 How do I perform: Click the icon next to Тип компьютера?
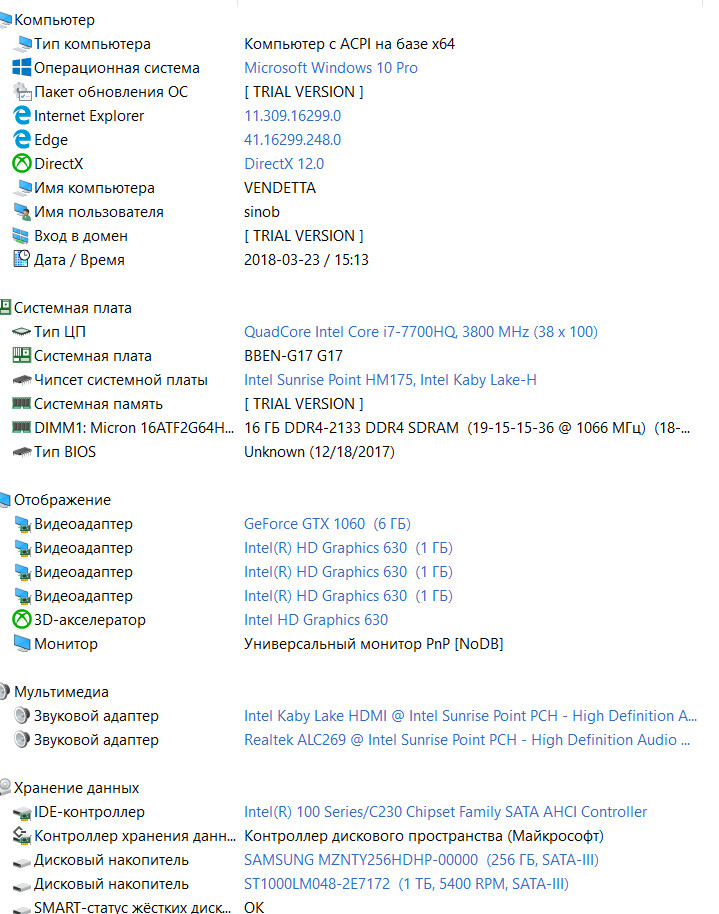click(23, 44)
